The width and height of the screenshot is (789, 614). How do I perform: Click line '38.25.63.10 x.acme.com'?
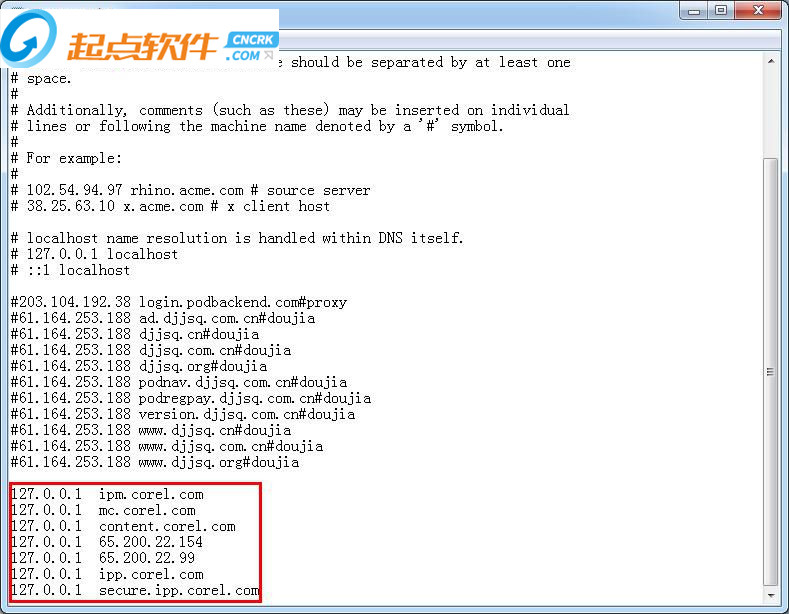tap(171, 206)
